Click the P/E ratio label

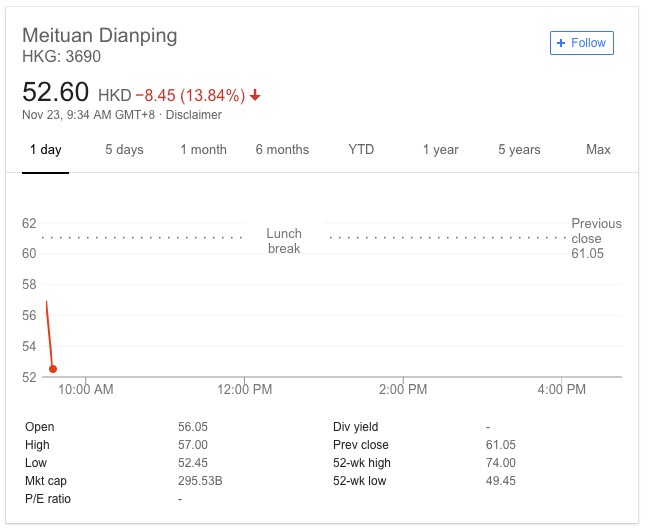(48, 499)
